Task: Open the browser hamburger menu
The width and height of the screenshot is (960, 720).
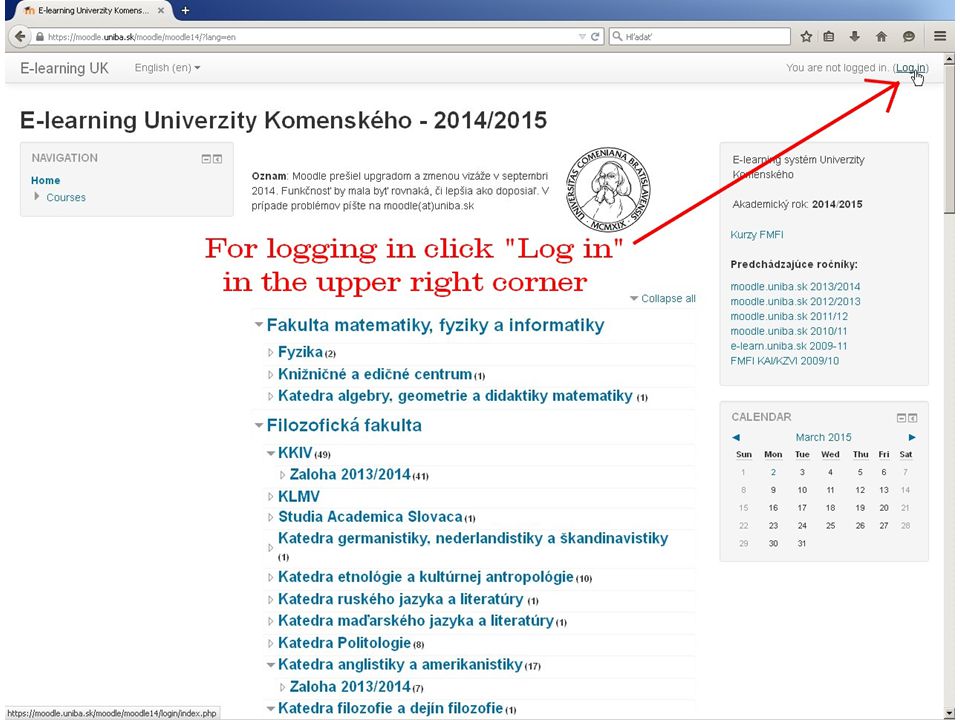Action: [x=940, y=36]
